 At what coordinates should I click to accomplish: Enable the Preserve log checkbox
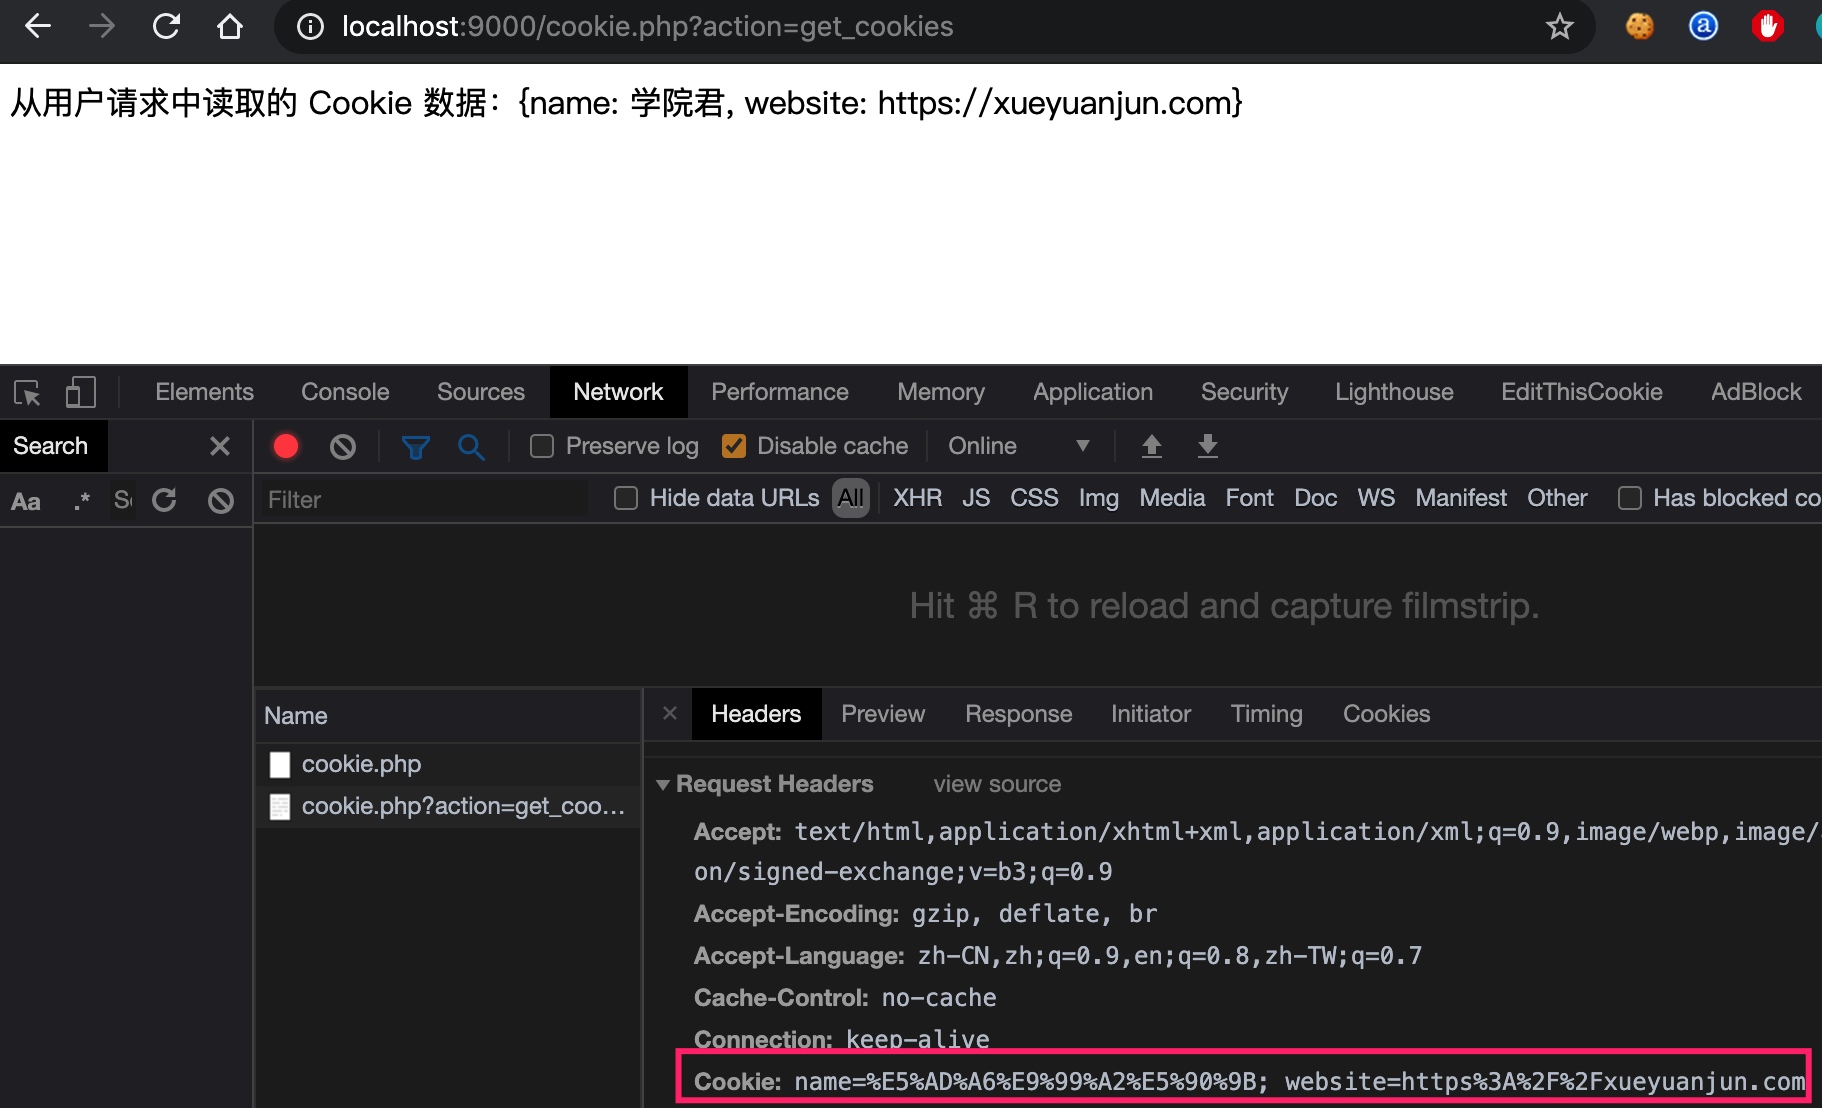[542, 446]
